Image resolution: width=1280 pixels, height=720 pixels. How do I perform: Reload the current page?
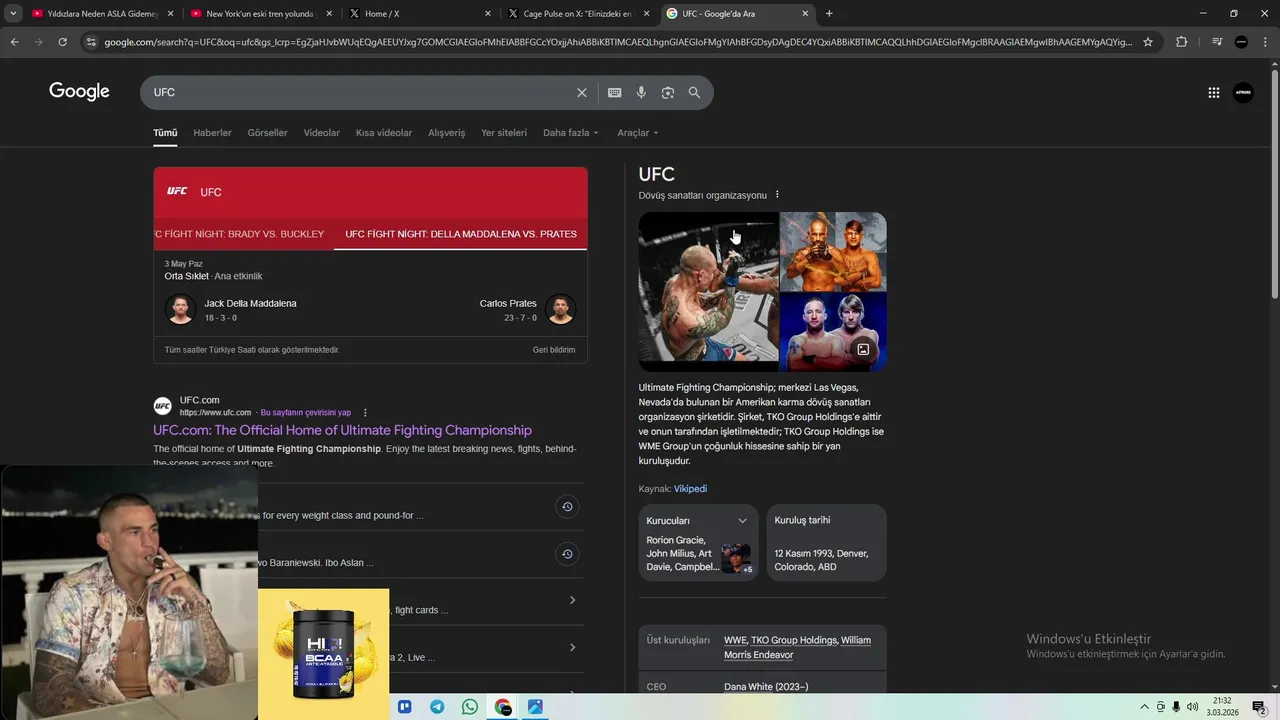pyautogui.click(x=62, y=42)
